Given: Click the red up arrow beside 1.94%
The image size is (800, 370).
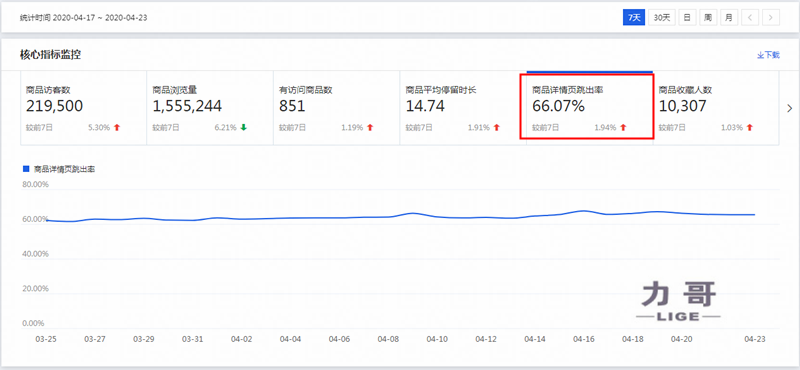Looking at the screenshot, I should [623, 128].
